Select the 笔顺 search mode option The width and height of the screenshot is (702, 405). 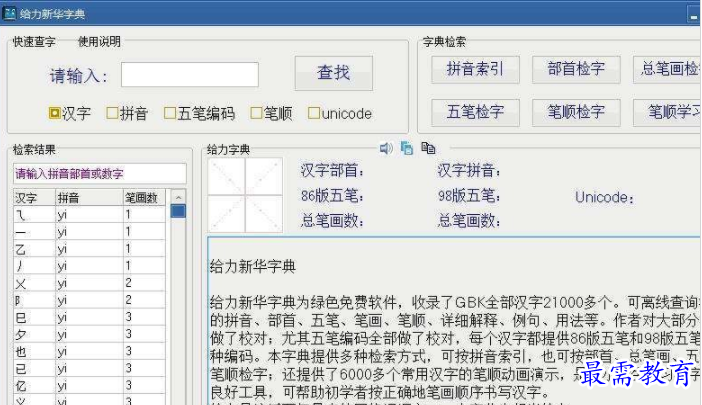tap(271, 113)
